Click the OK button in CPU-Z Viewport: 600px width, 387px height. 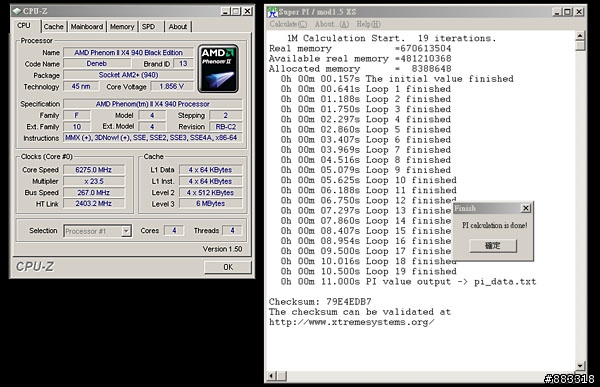tap(228, 267)
